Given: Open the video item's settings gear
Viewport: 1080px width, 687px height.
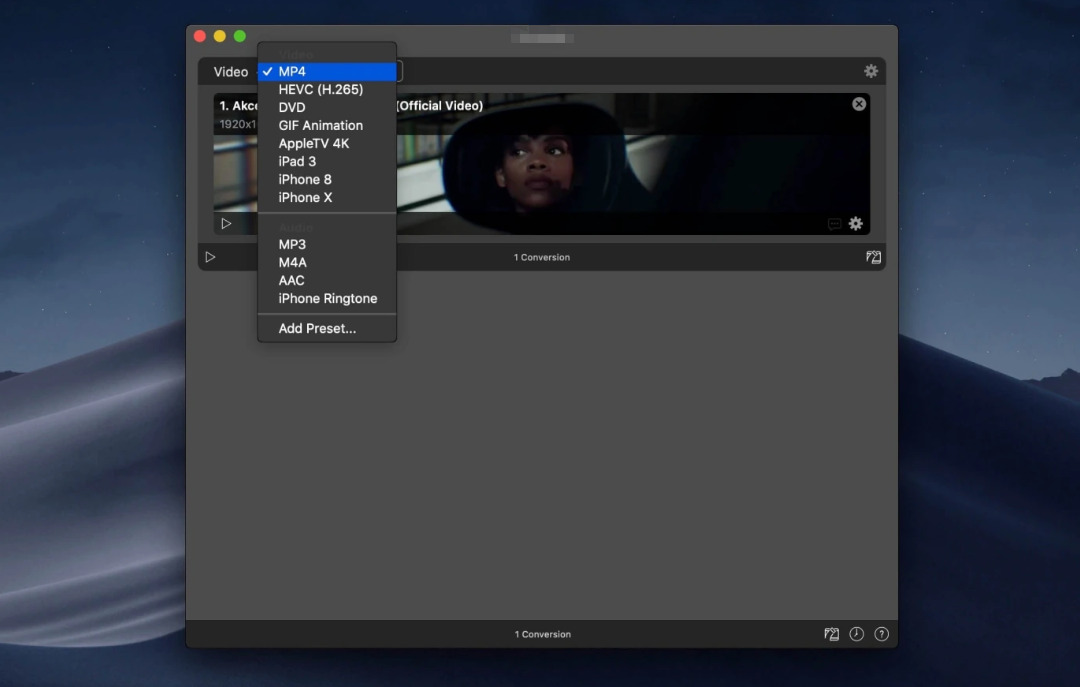Looking at the screenshot, I should tap(855, 223).
